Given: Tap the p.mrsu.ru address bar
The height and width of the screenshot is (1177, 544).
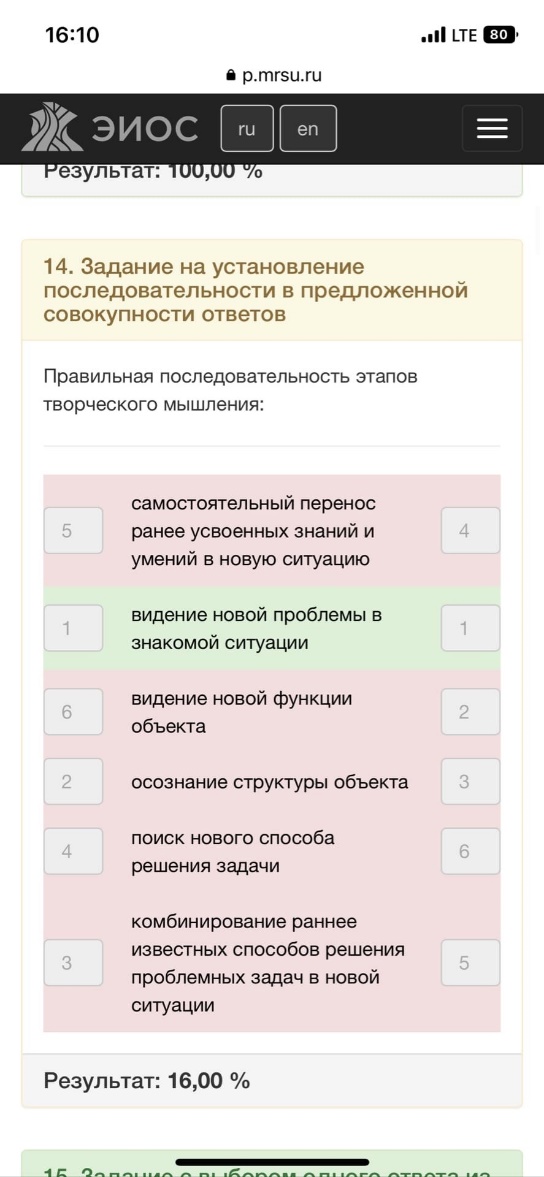Looking at the screenshot, I should coord(272,76).
